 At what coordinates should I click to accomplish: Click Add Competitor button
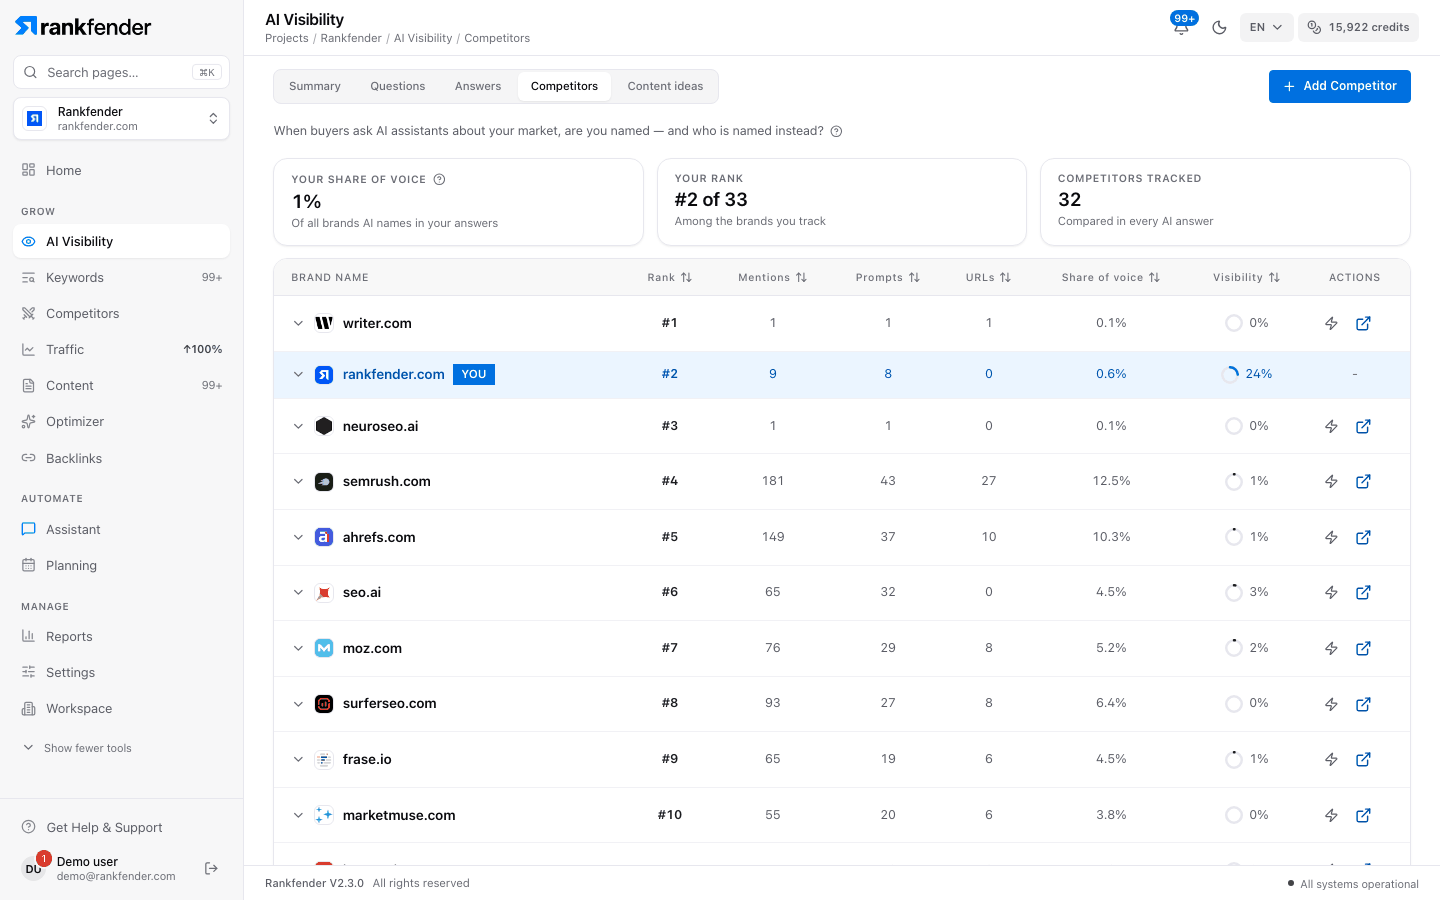1340,86
